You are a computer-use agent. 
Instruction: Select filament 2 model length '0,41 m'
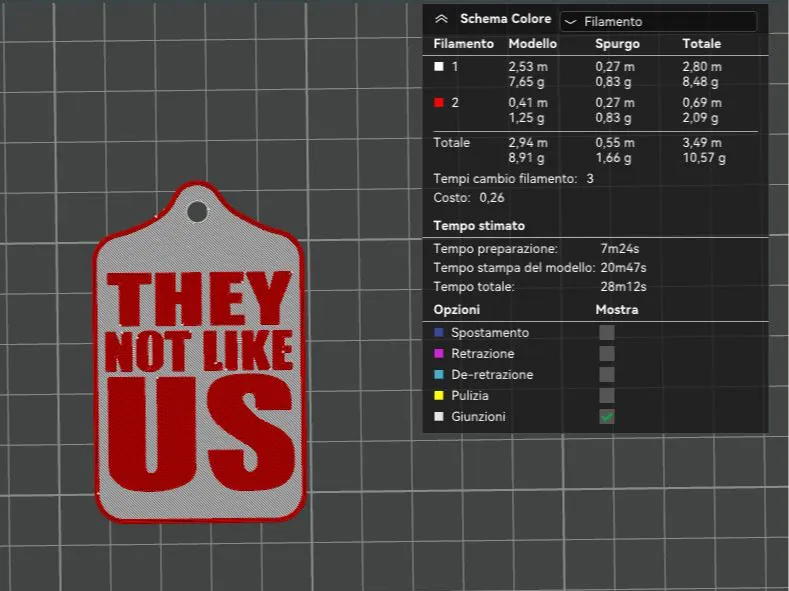[528, 103]
